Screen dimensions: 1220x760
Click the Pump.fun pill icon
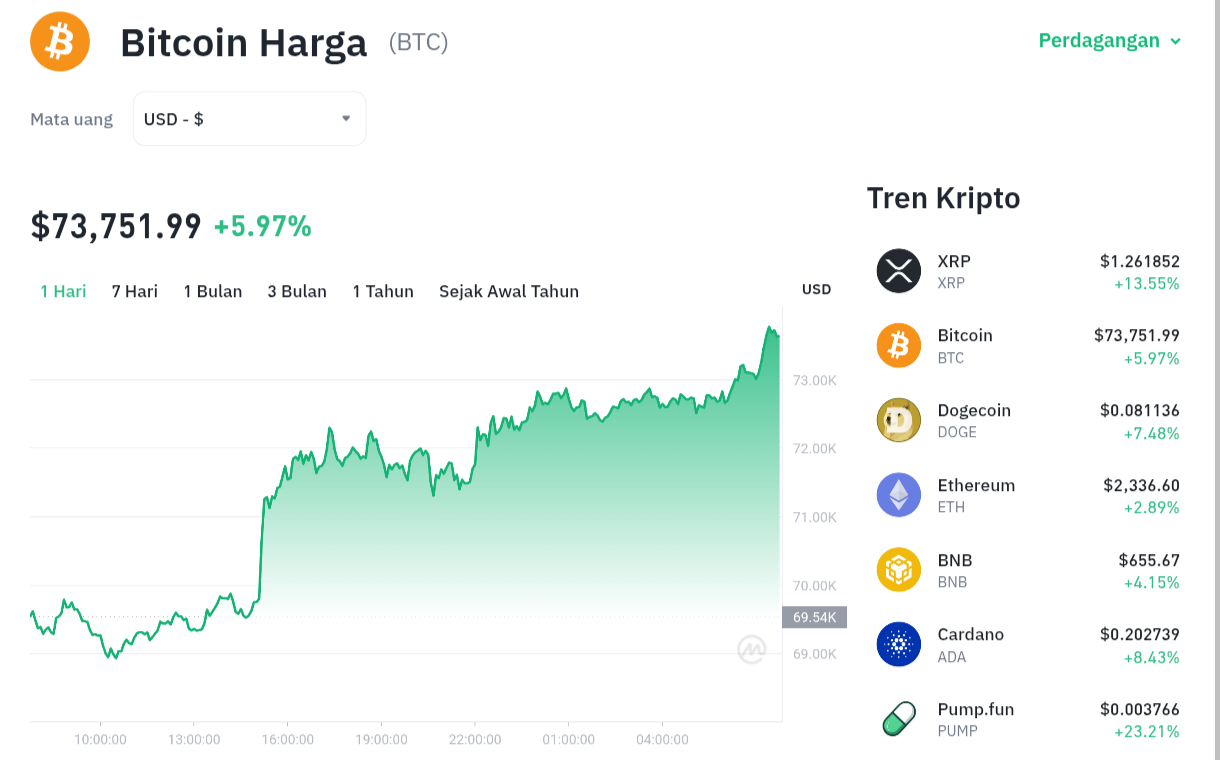click(898, 719)
